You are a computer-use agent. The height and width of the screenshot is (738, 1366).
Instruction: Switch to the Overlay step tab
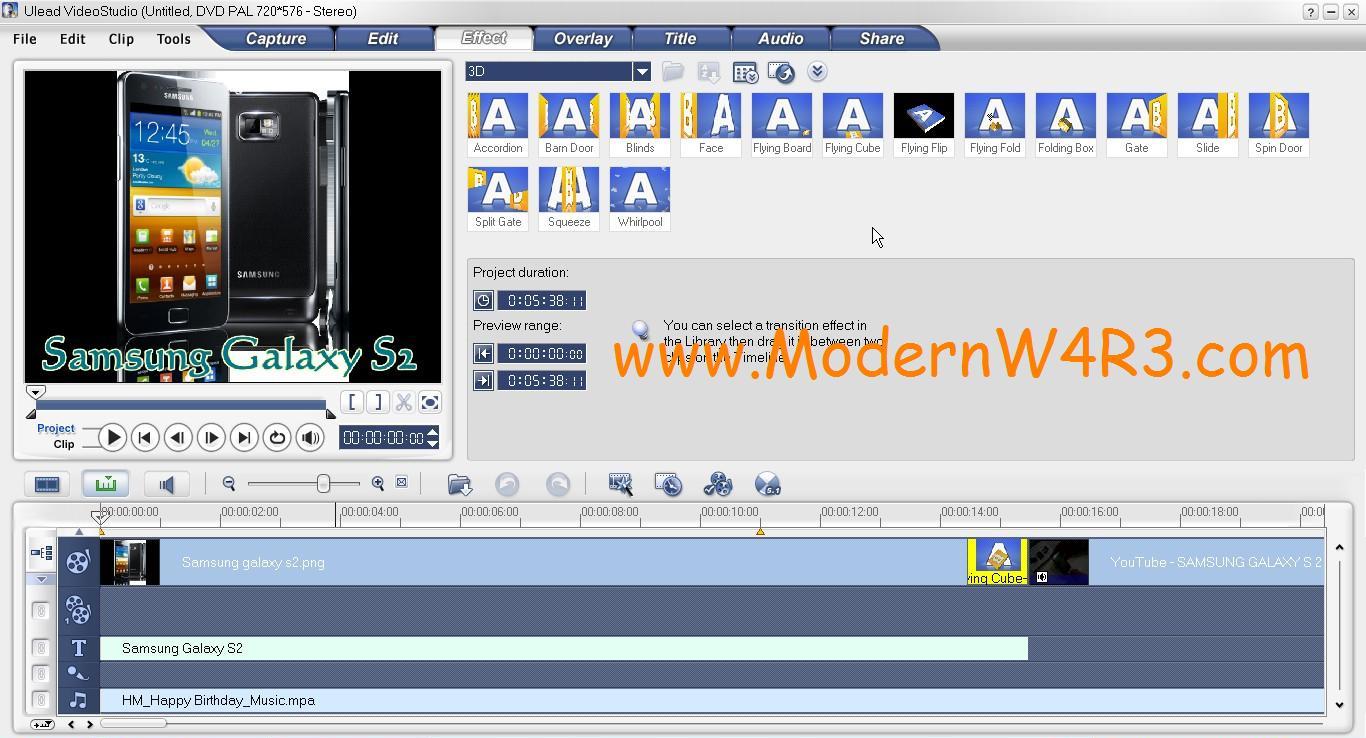[x=583, y=39]
